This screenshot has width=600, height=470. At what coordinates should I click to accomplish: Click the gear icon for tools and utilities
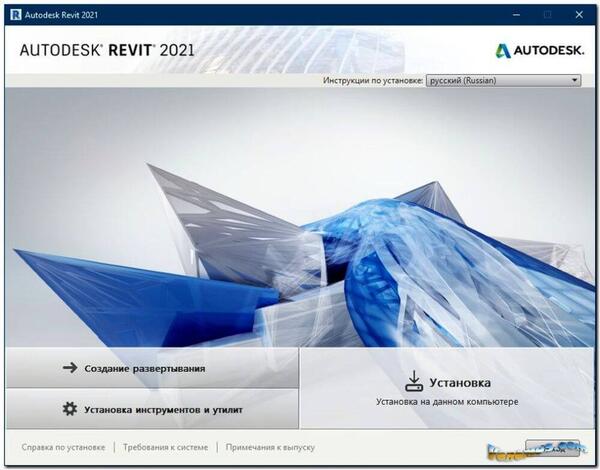click(x=70, y=409)
